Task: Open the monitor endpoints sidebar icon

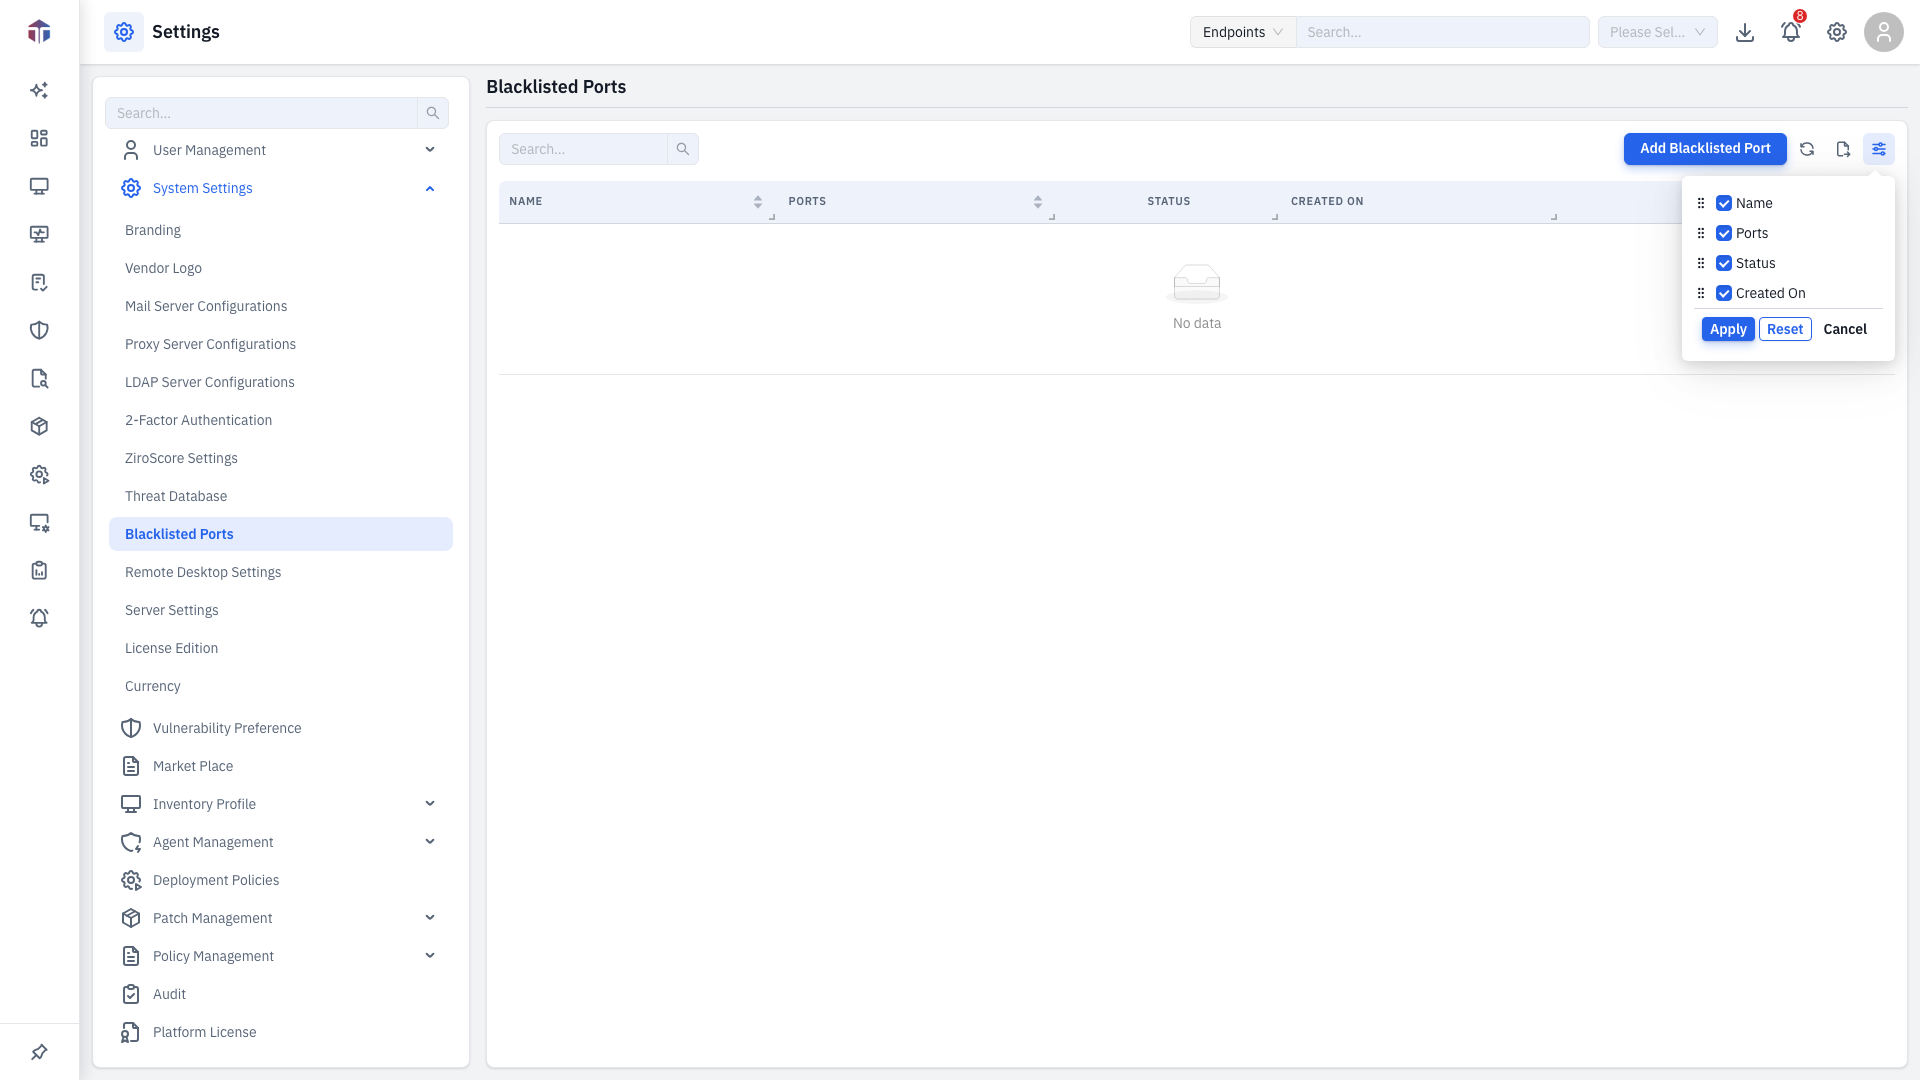Action: (x=39, y=186)
